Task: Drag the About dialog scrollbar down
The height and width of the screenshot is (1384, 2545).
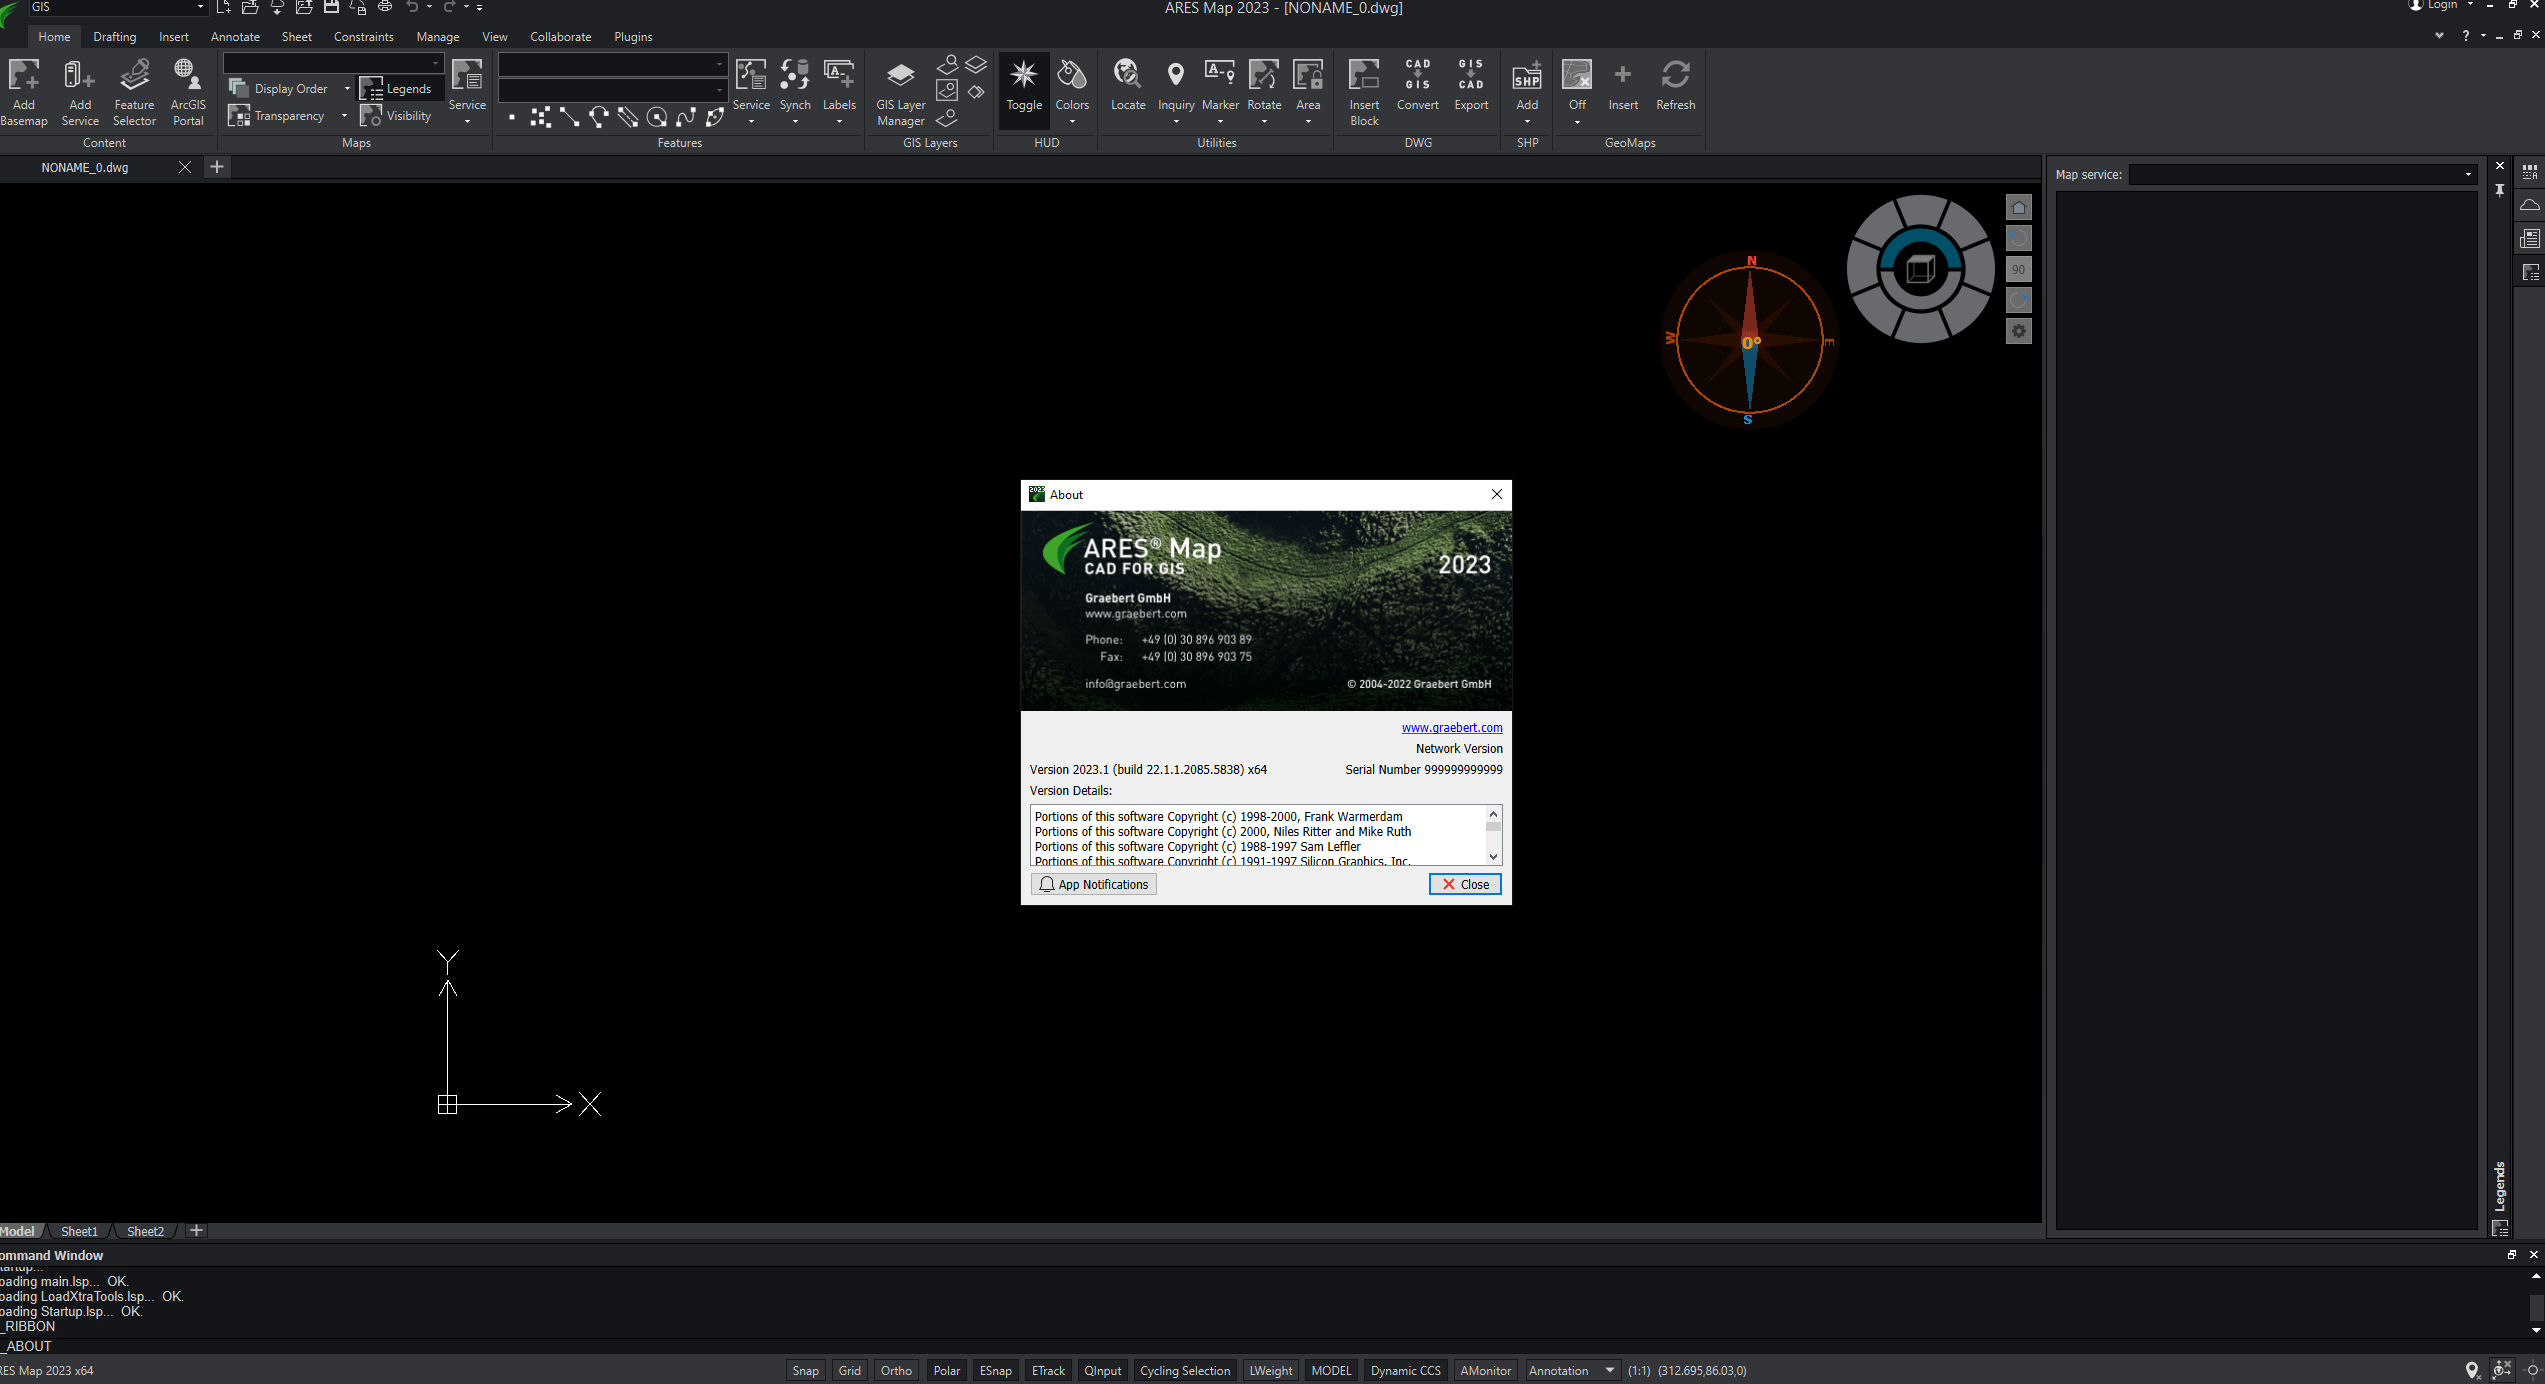Action: coord(1494,857)
